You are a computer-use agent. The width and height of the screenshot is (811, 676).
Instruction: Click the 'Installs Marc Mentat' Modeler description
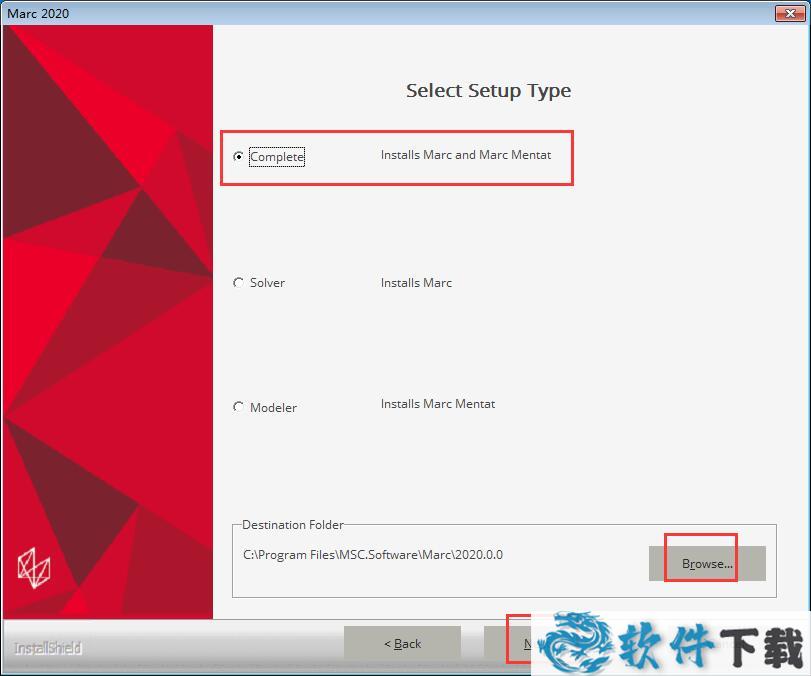(x=438, y=404)
